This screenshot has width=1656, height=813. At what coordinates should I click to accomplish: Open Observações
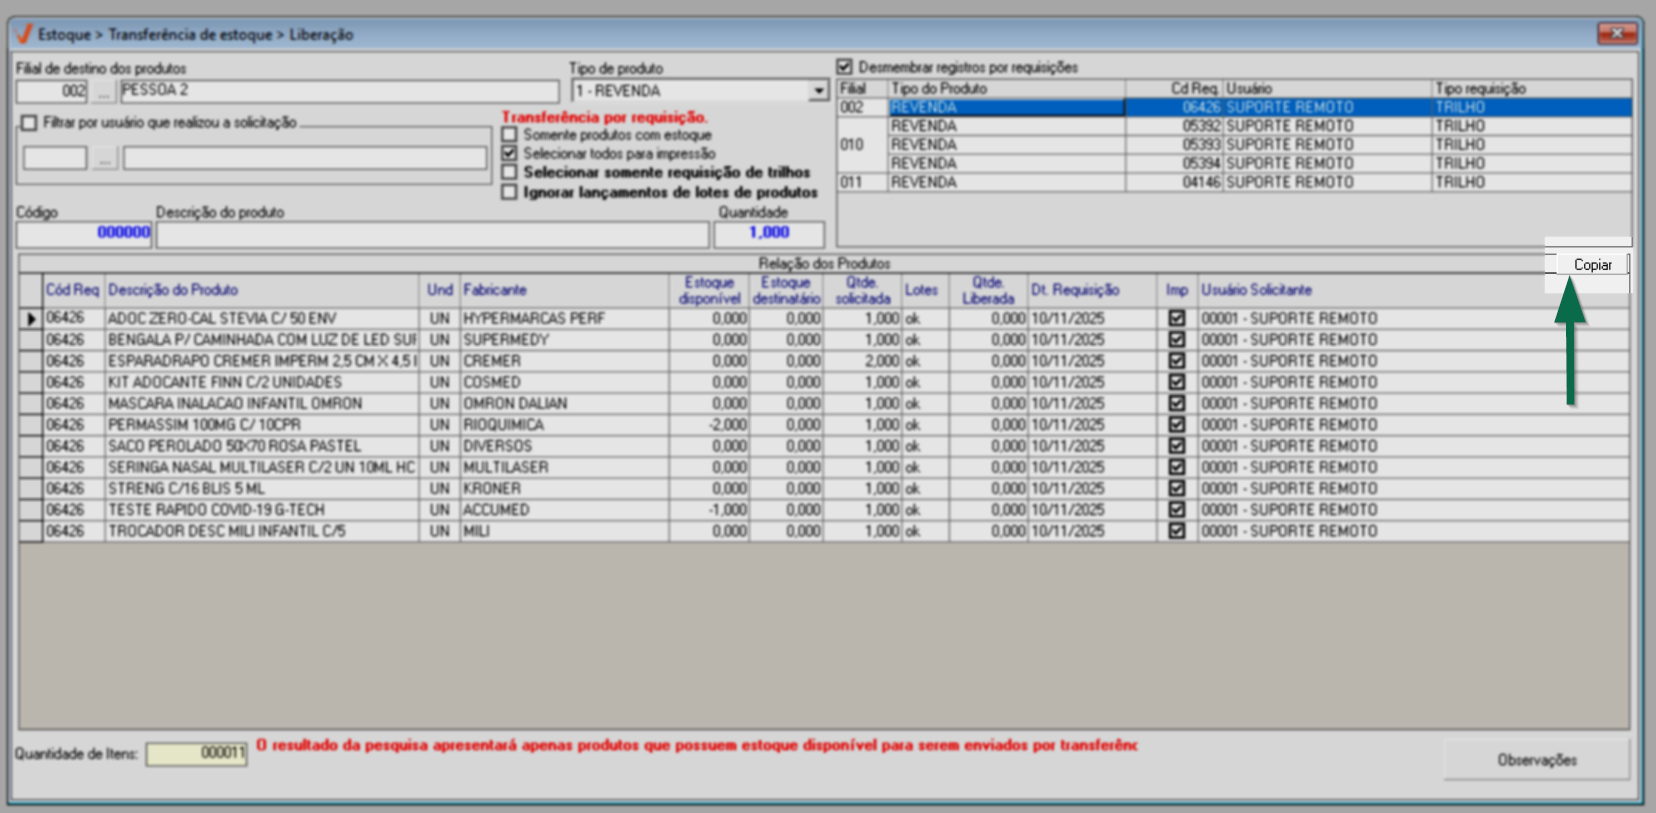1537,760
